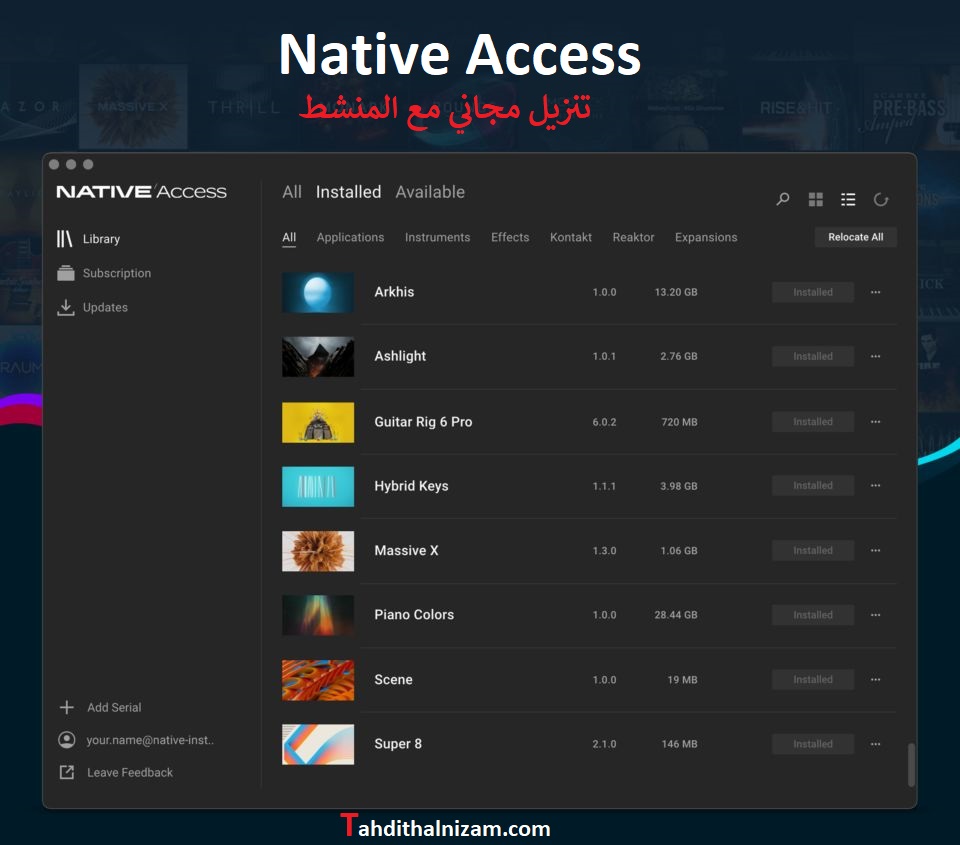Click the Piano Colors thumbnail
This screenshot has width=960, height=845.
tap(318, 615)
